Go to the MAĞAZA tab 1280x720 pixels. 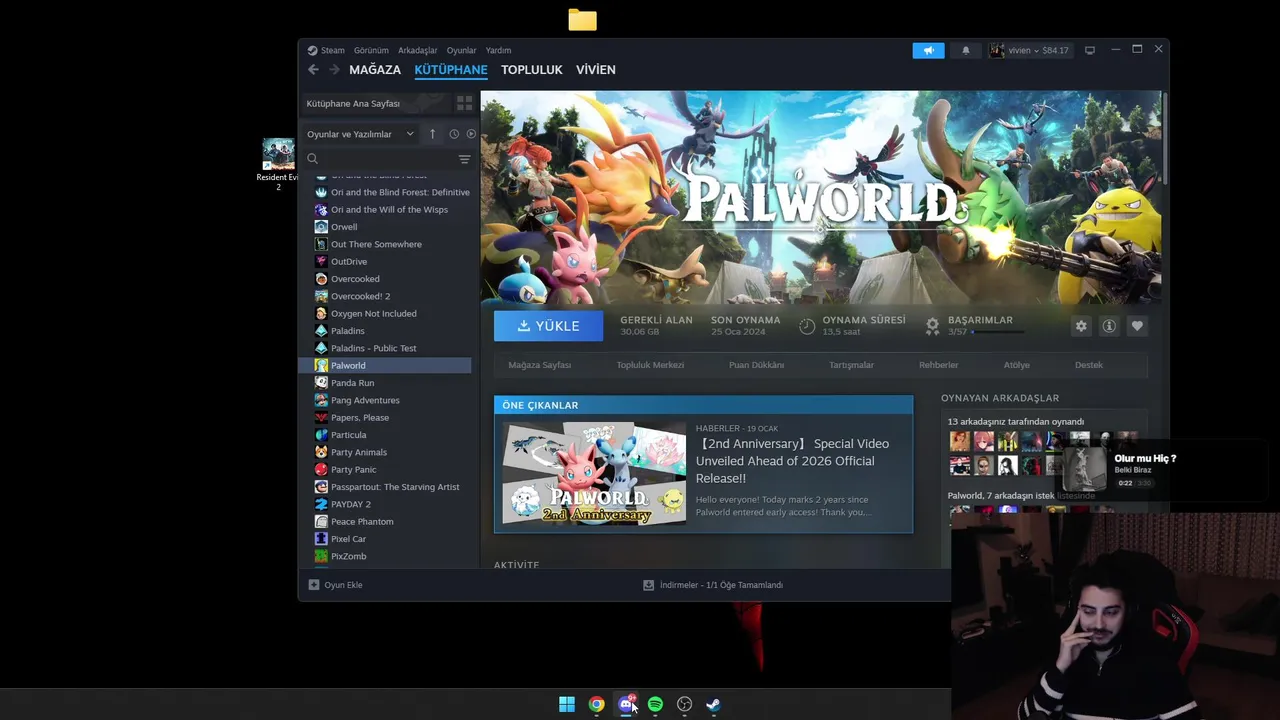(x=375, y=70)
